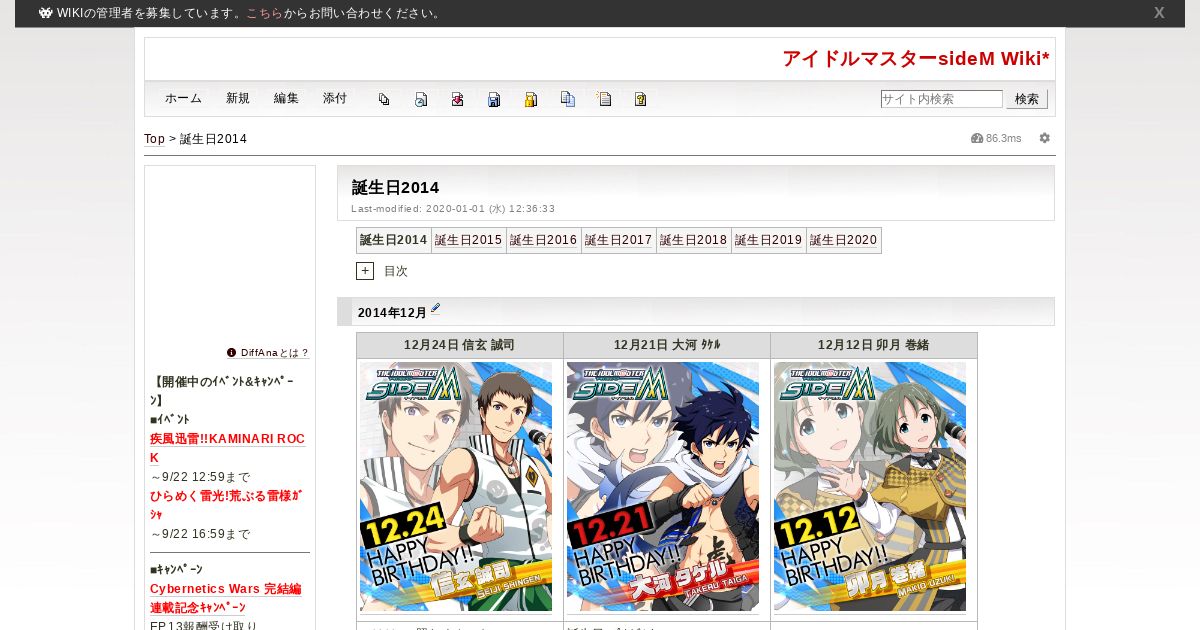Click the blue floppy disk icon

pos(494,99)
